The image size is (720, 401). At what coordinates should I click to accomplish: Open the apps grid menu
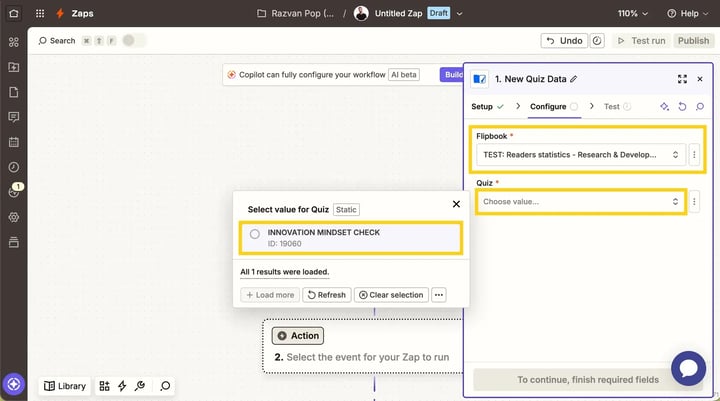pyautogui.click(x=40, y=13)
